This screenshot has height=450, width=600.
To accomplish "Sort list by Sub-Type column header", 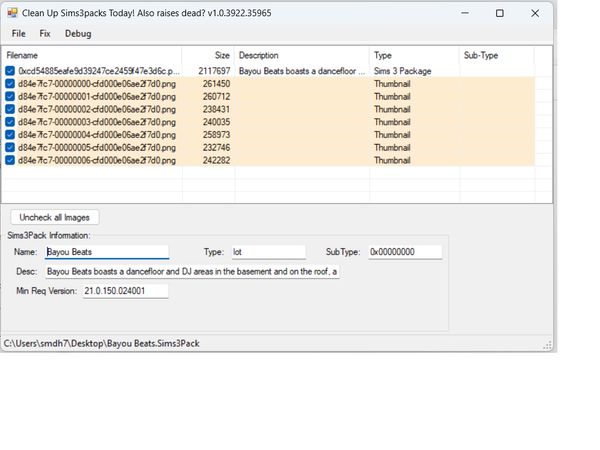I will click(x=497, y=55).
